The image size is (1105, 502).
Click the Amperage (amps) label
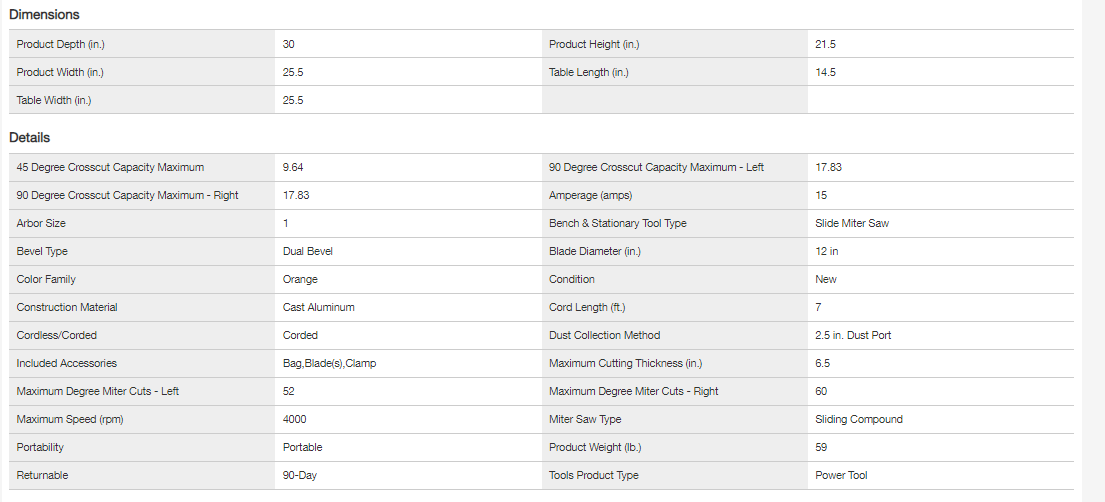591,196
